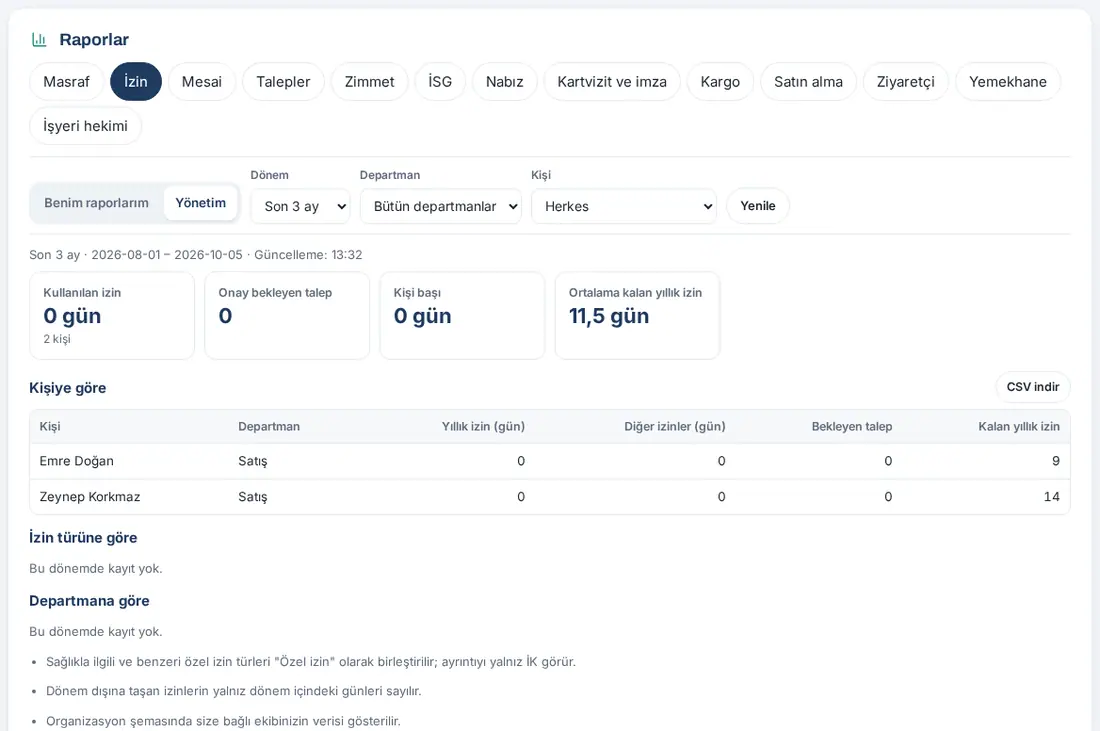The height and width of the screenshot is (731, 1100).
Task: Click the Kişiye göre section heading
Action: (x=67, y=388)
